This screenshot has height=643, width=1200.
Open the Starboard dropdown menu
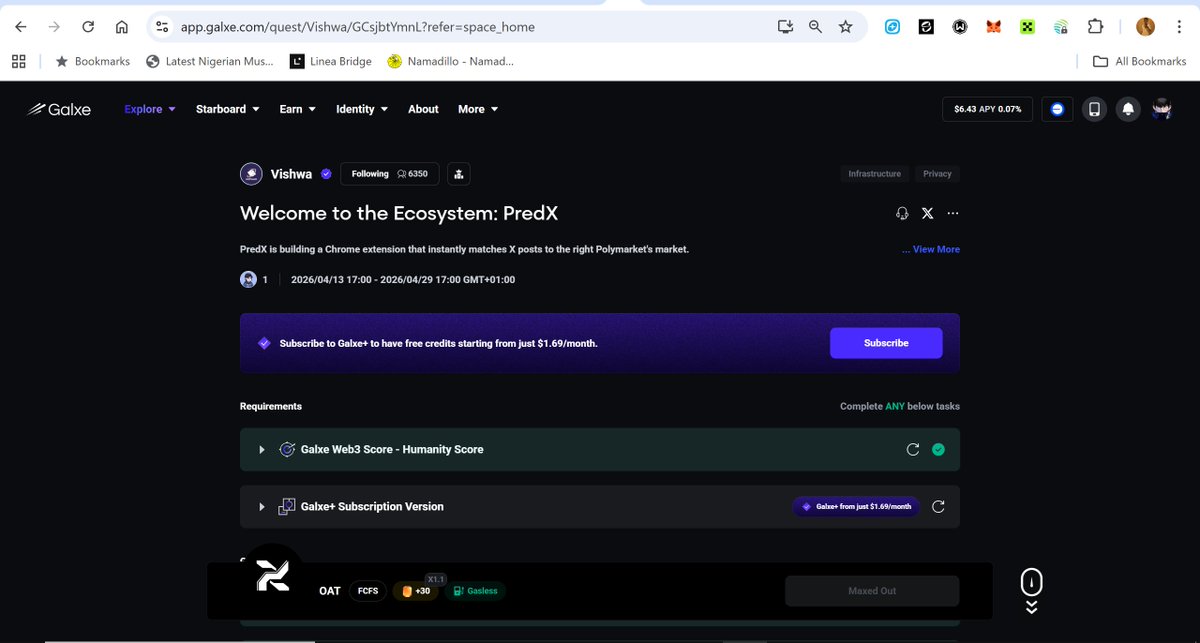(228, 109)
